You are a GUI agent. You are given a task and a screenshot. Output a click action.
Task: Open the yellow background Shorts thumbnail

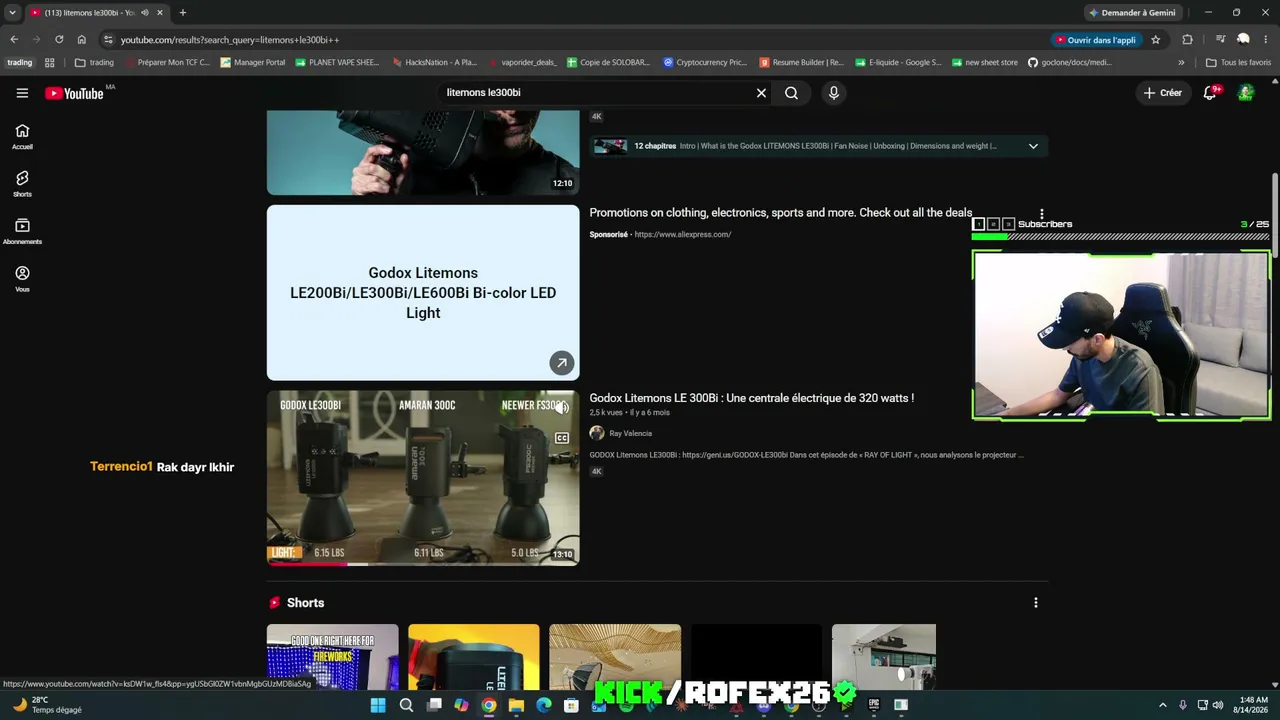[x=474, y=656]
